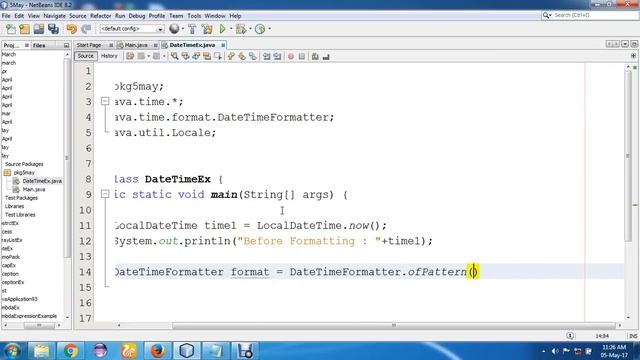This screenshot has height=360, width=640.
Task: Click the Source view button
Action: pos(85,56)
